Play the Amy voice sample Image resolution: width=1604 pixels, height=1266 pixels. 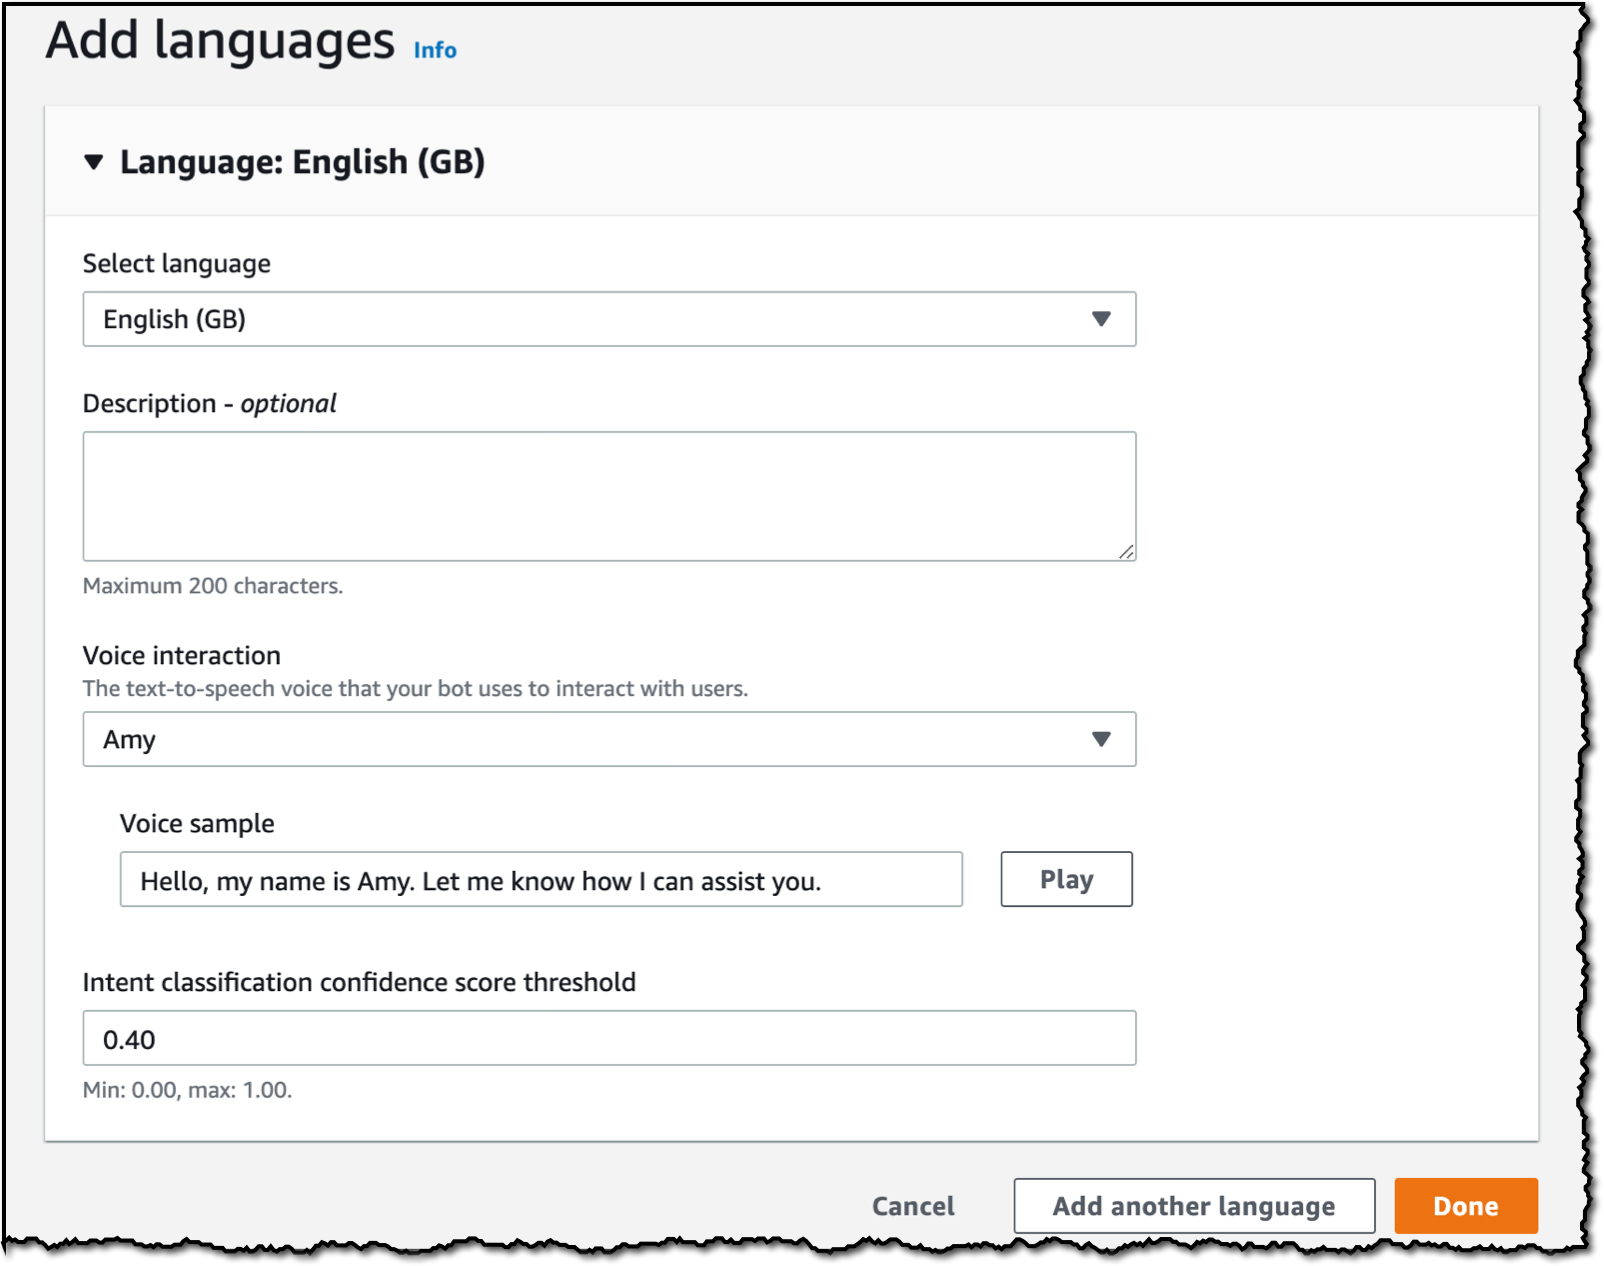tap(1066, 879)
